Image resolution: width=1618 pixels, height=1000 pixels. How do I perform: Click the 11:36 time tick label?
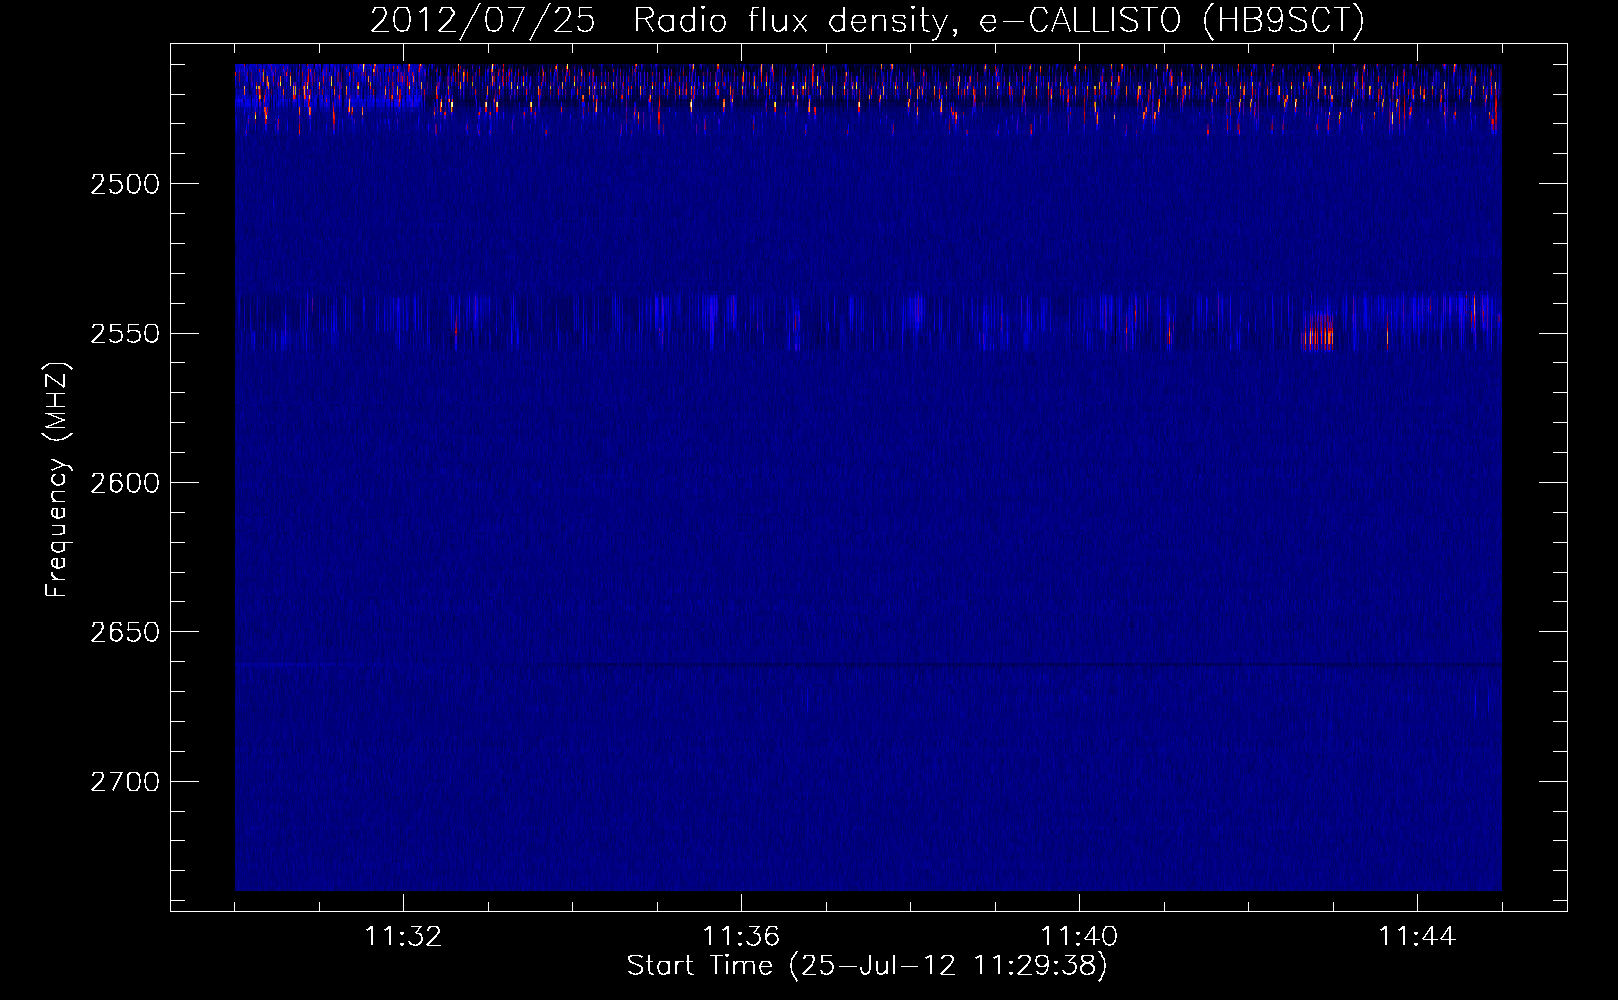pos(741,937)
